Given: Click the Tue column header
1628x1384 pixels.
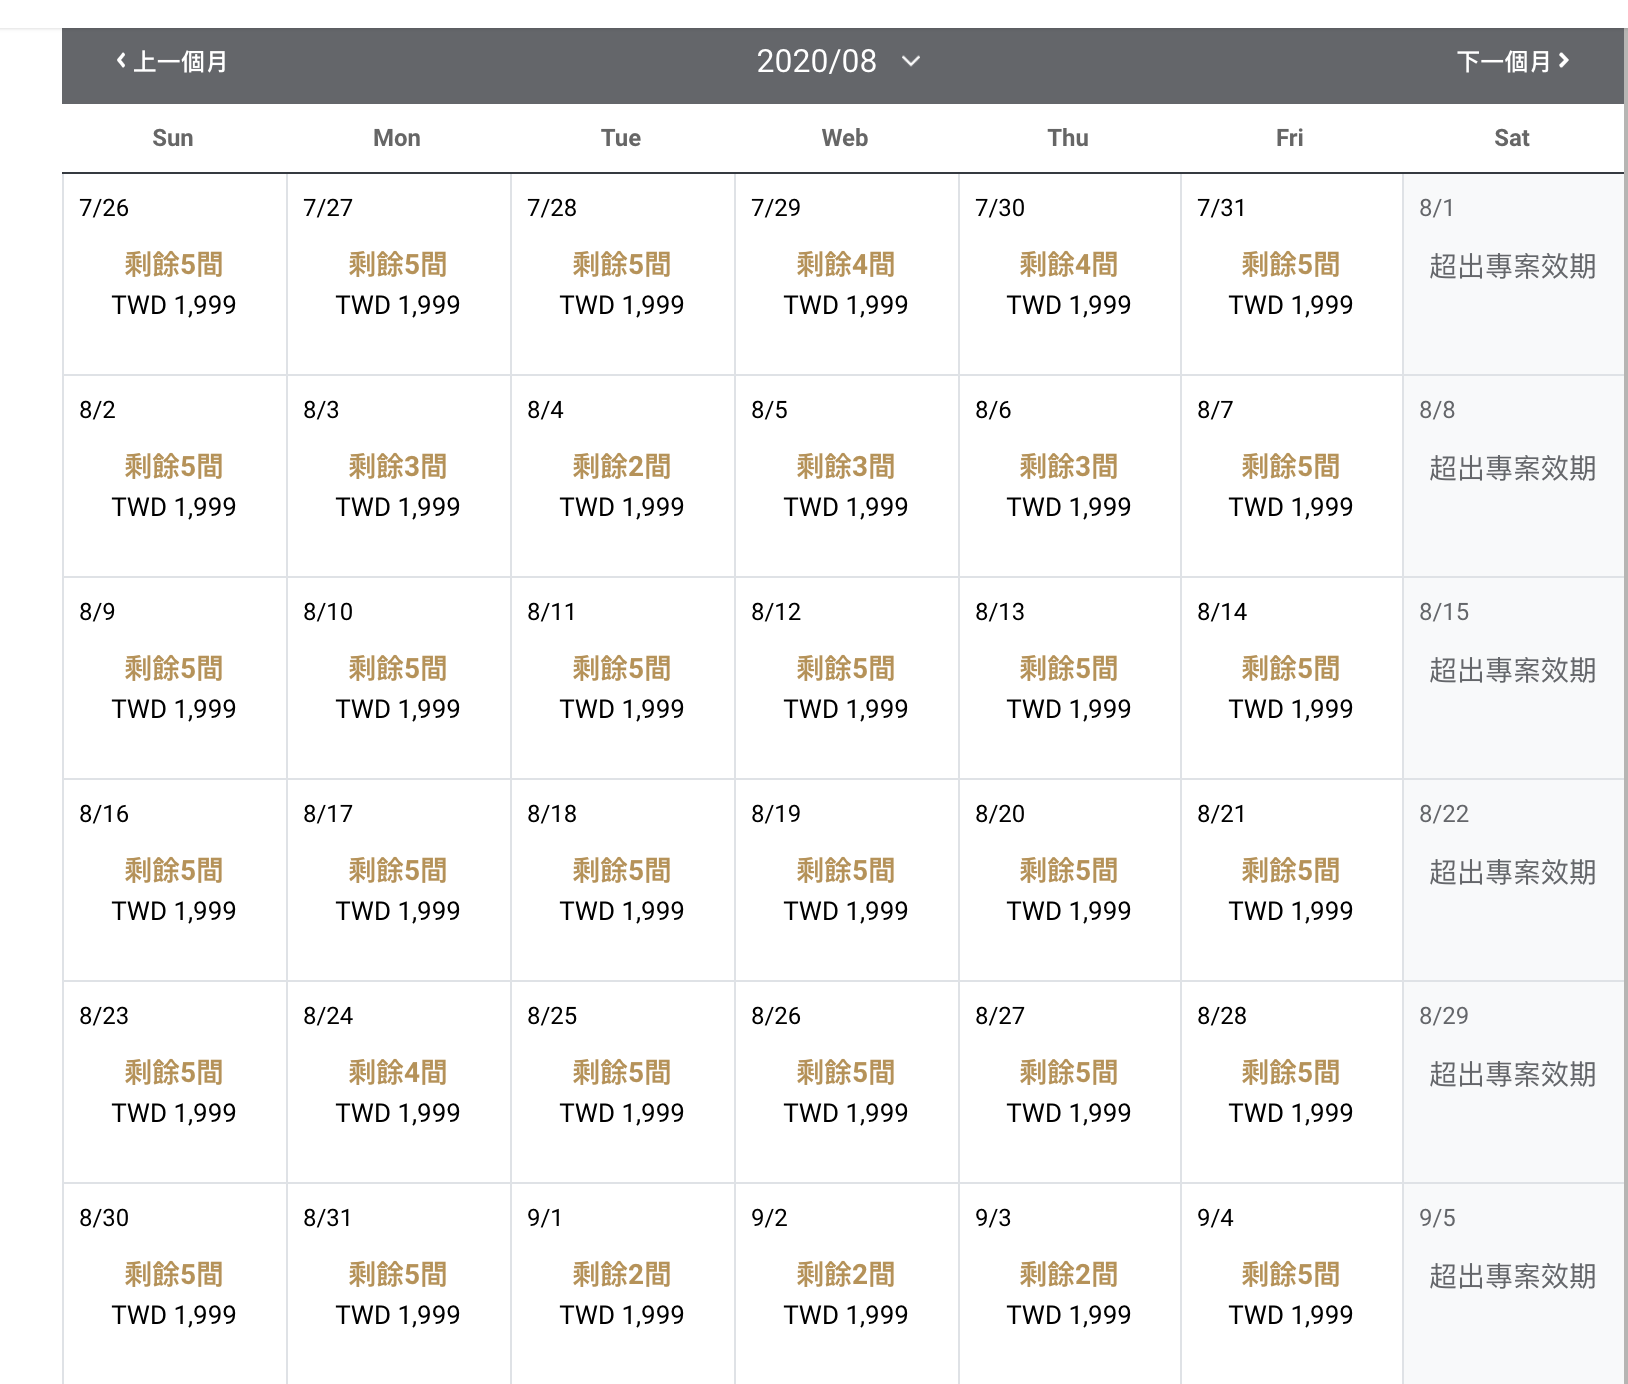Looking at the screenshot, I should (x=621, y=138).
